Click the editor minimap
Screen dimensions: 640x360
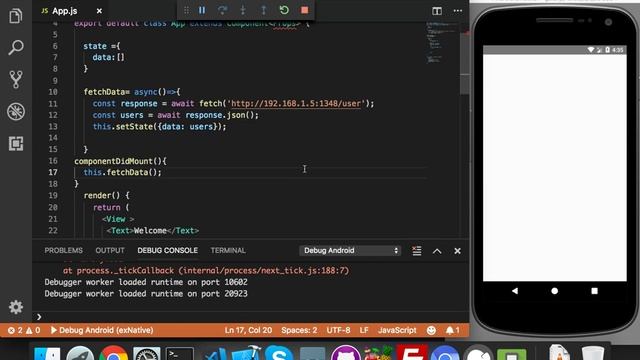441,43
